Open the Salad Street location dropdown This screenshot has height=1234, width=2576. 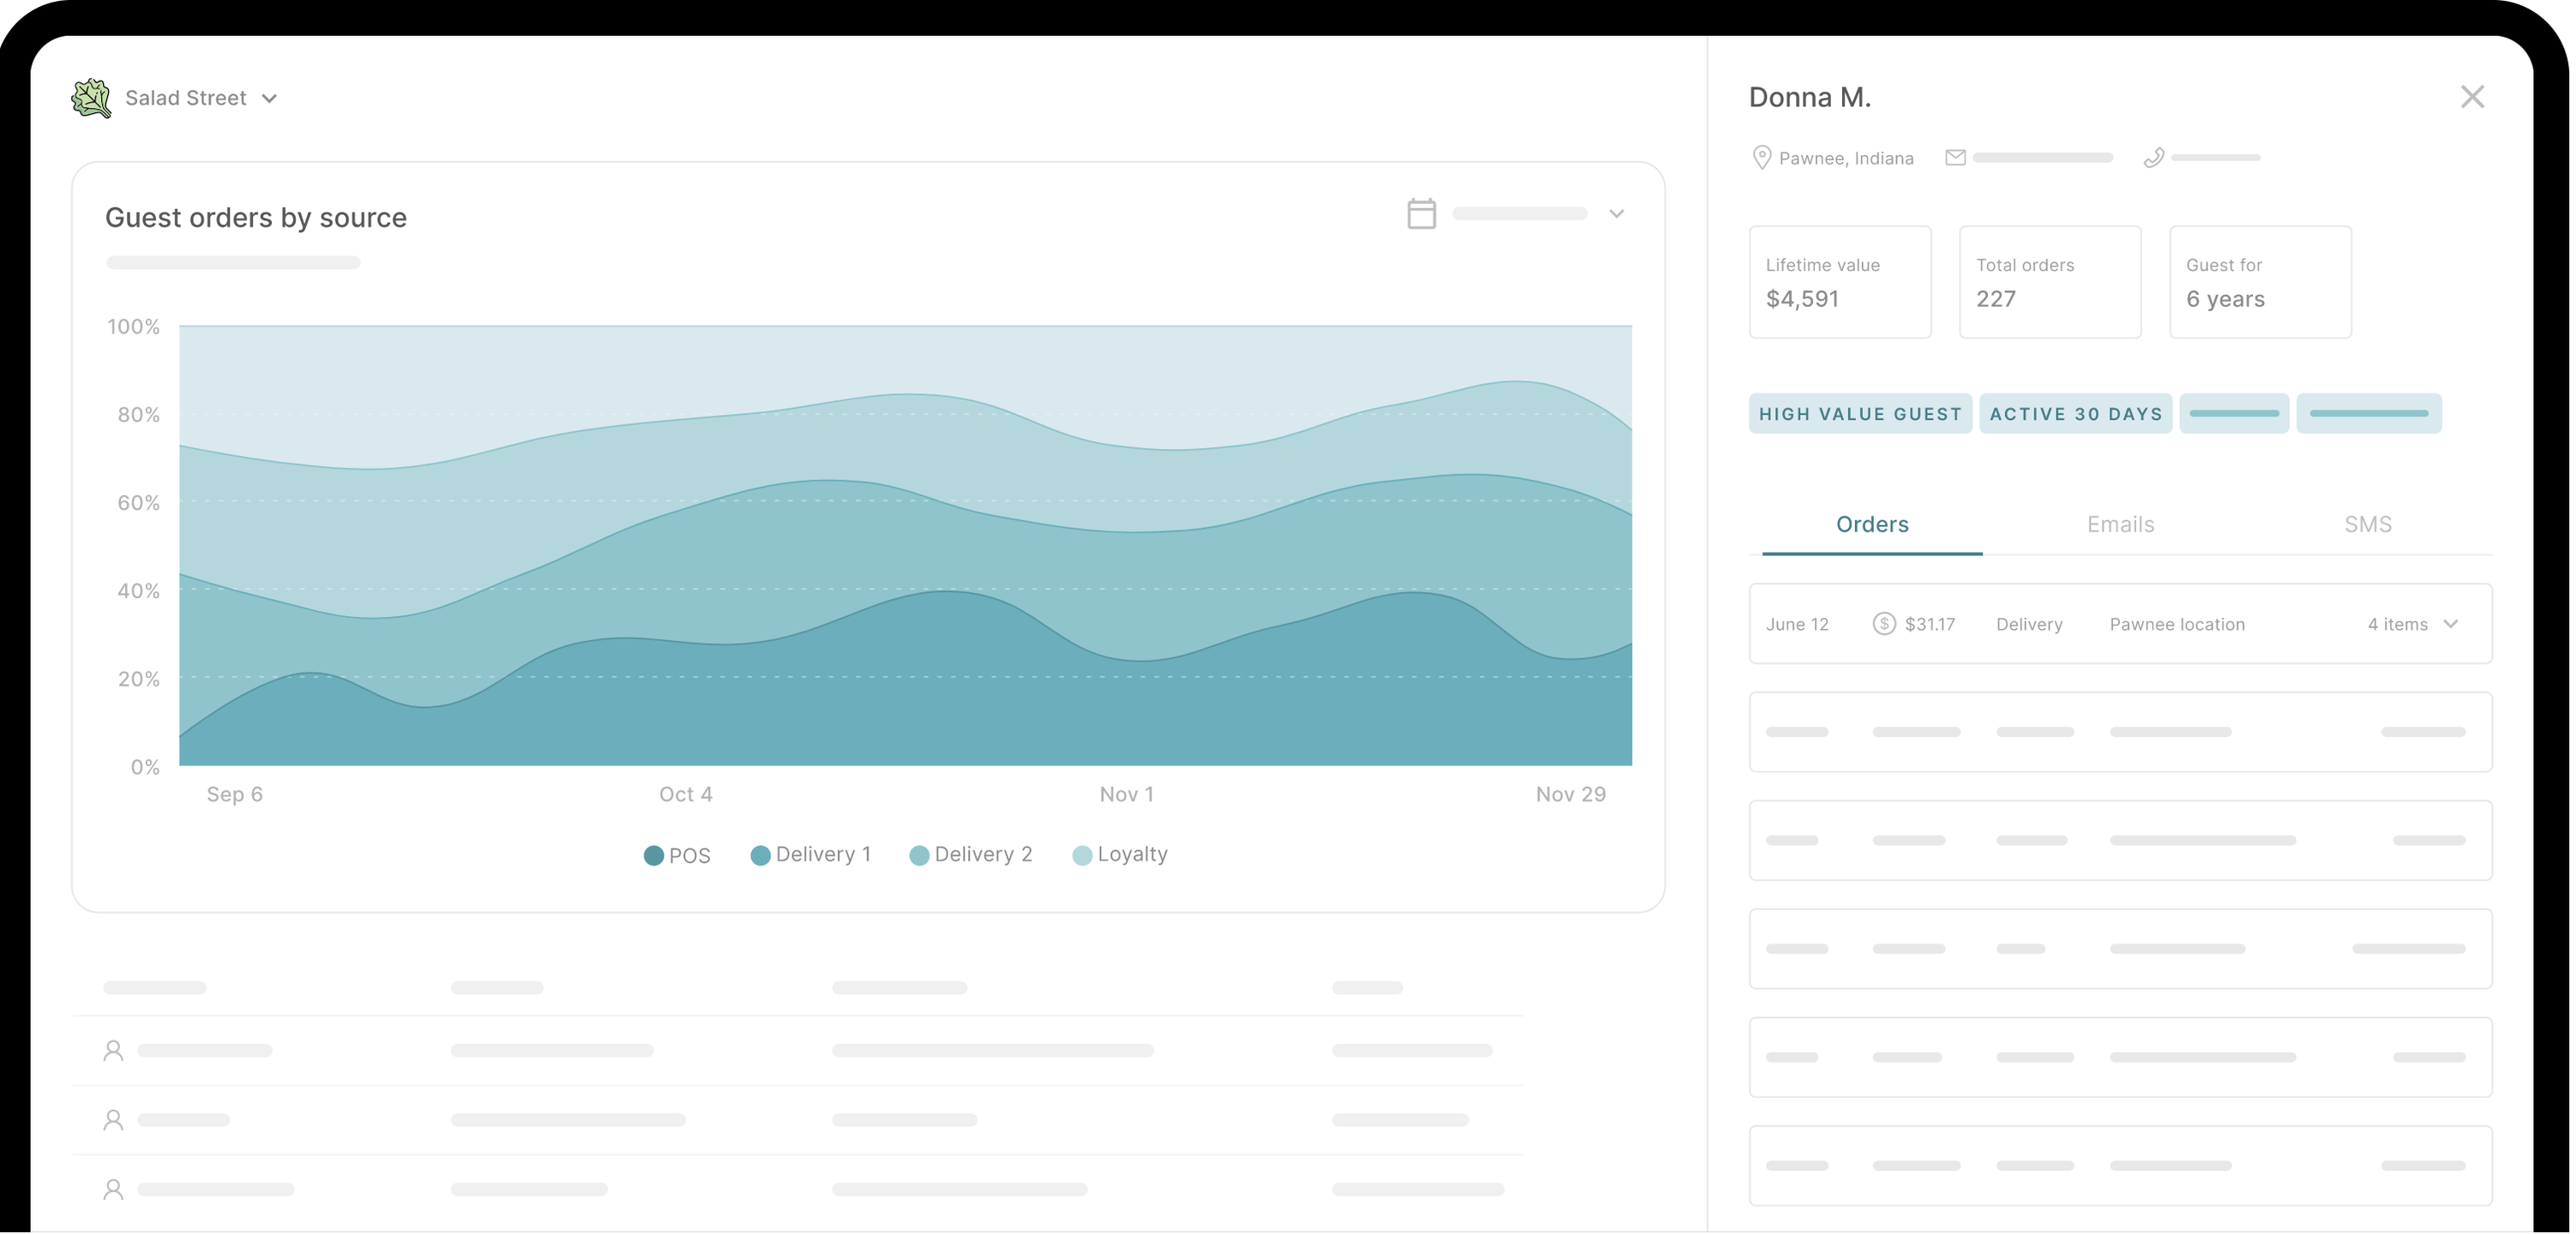point(269,98)
